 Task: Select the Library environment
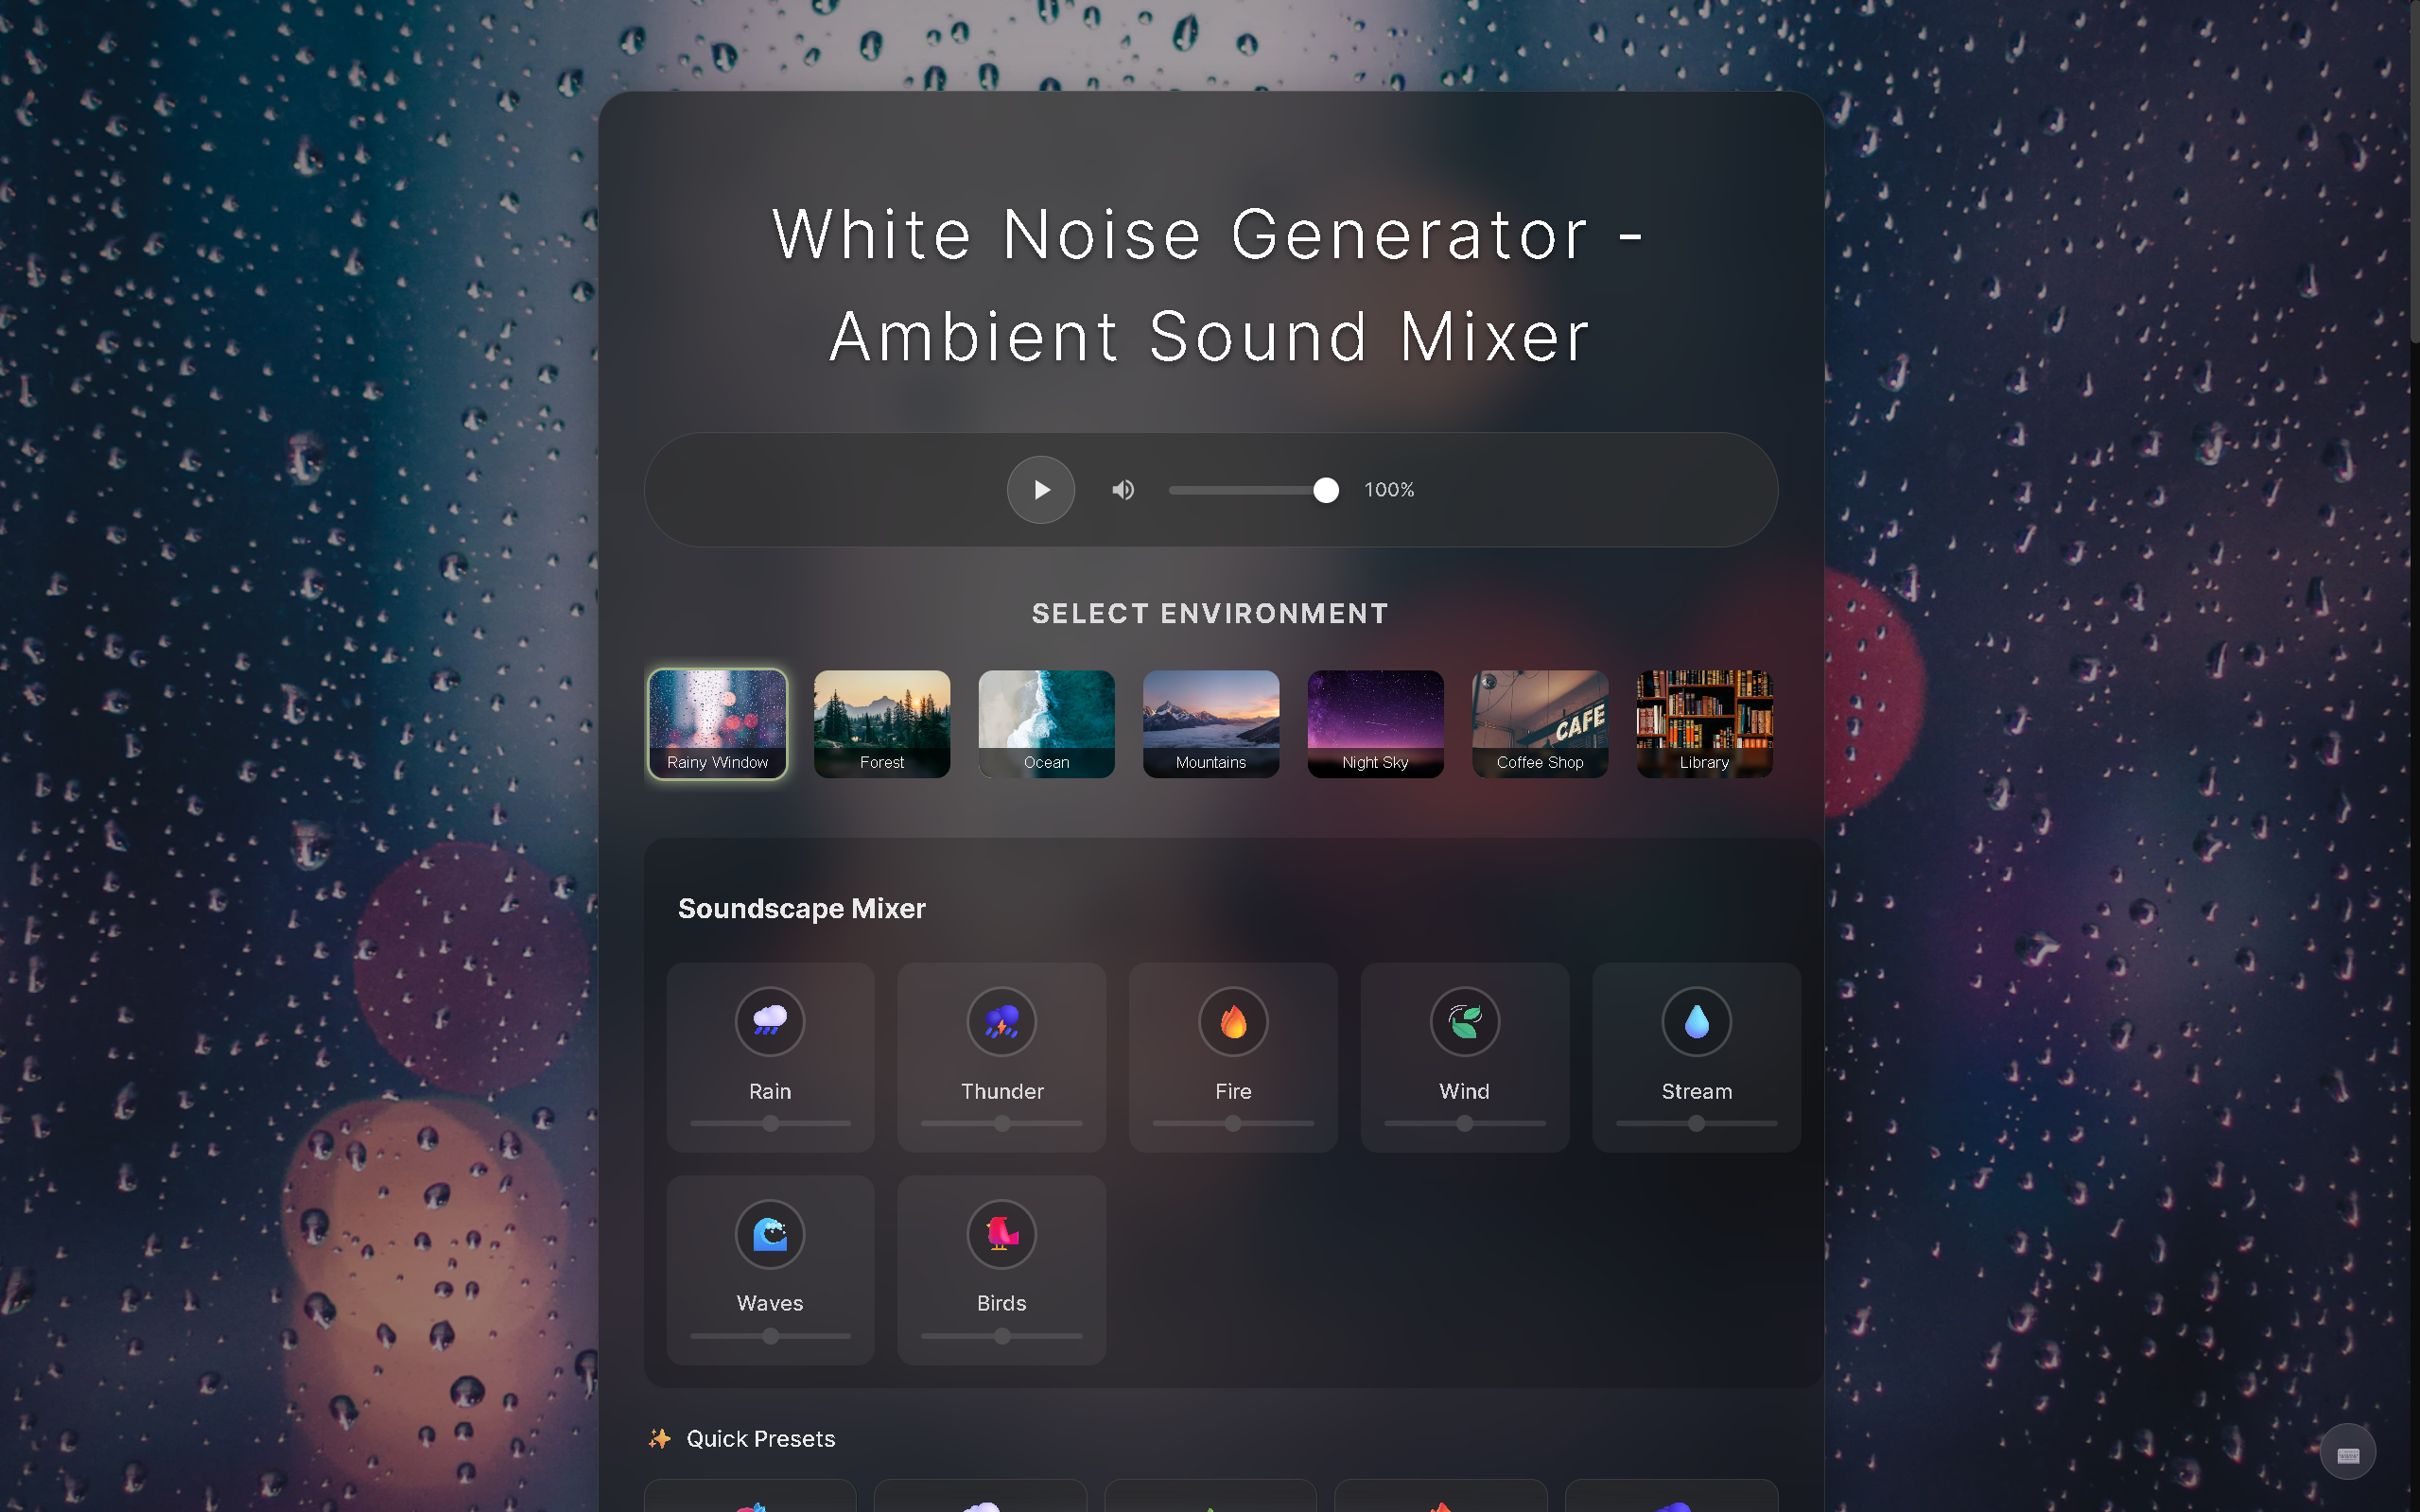(x=1703, y=723)
